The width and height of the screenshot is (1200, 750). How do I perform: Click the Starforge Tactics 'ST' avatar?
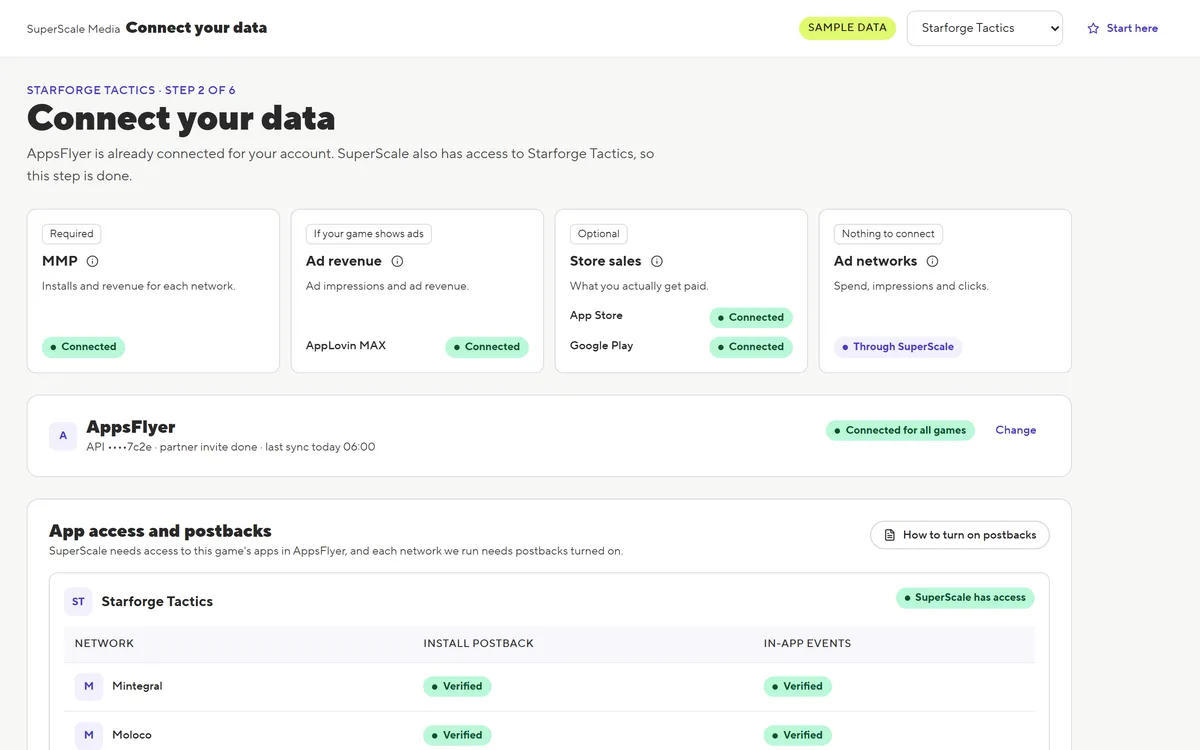point(78,601)
